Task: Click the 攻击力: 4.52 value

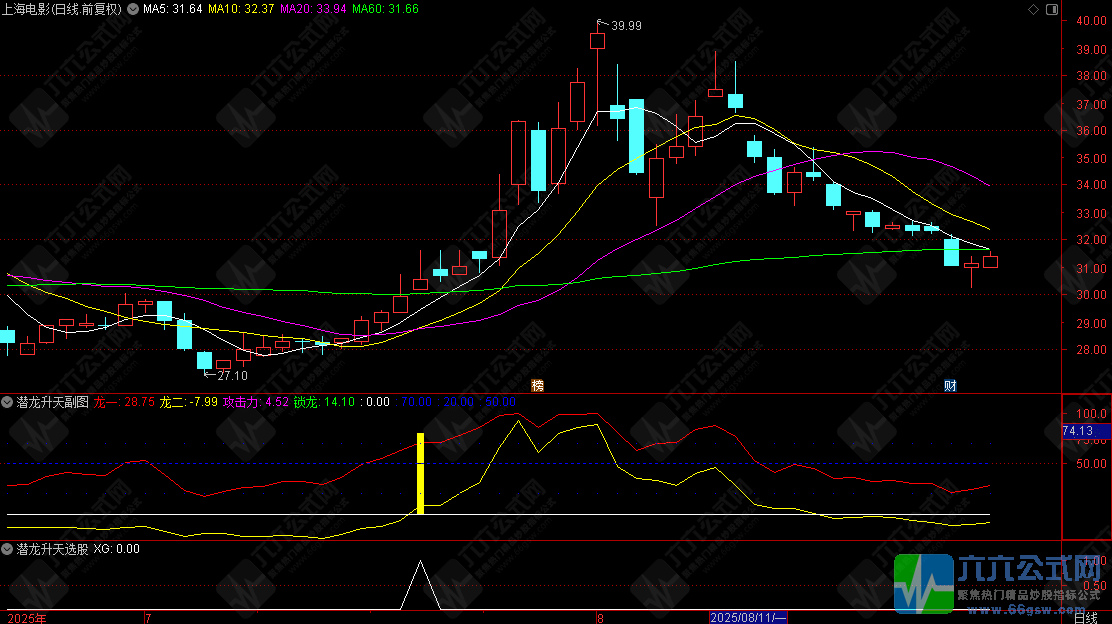Action: click(x=256, y=402)
